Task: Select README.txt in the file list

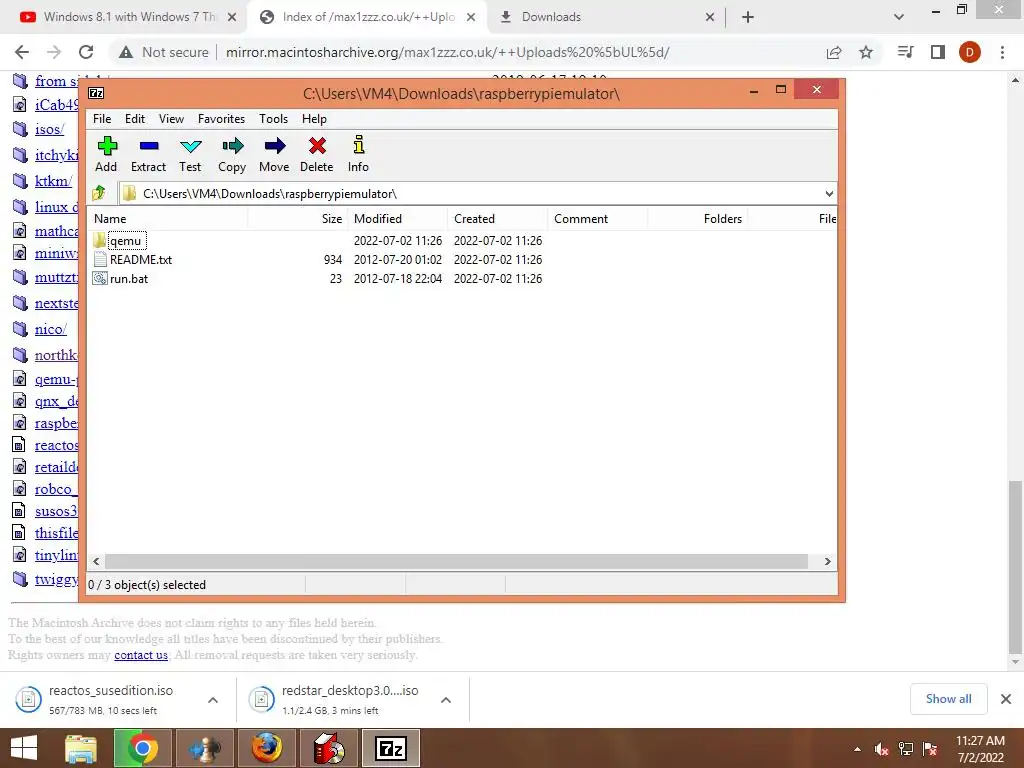Action: click(x=140, y=260)
